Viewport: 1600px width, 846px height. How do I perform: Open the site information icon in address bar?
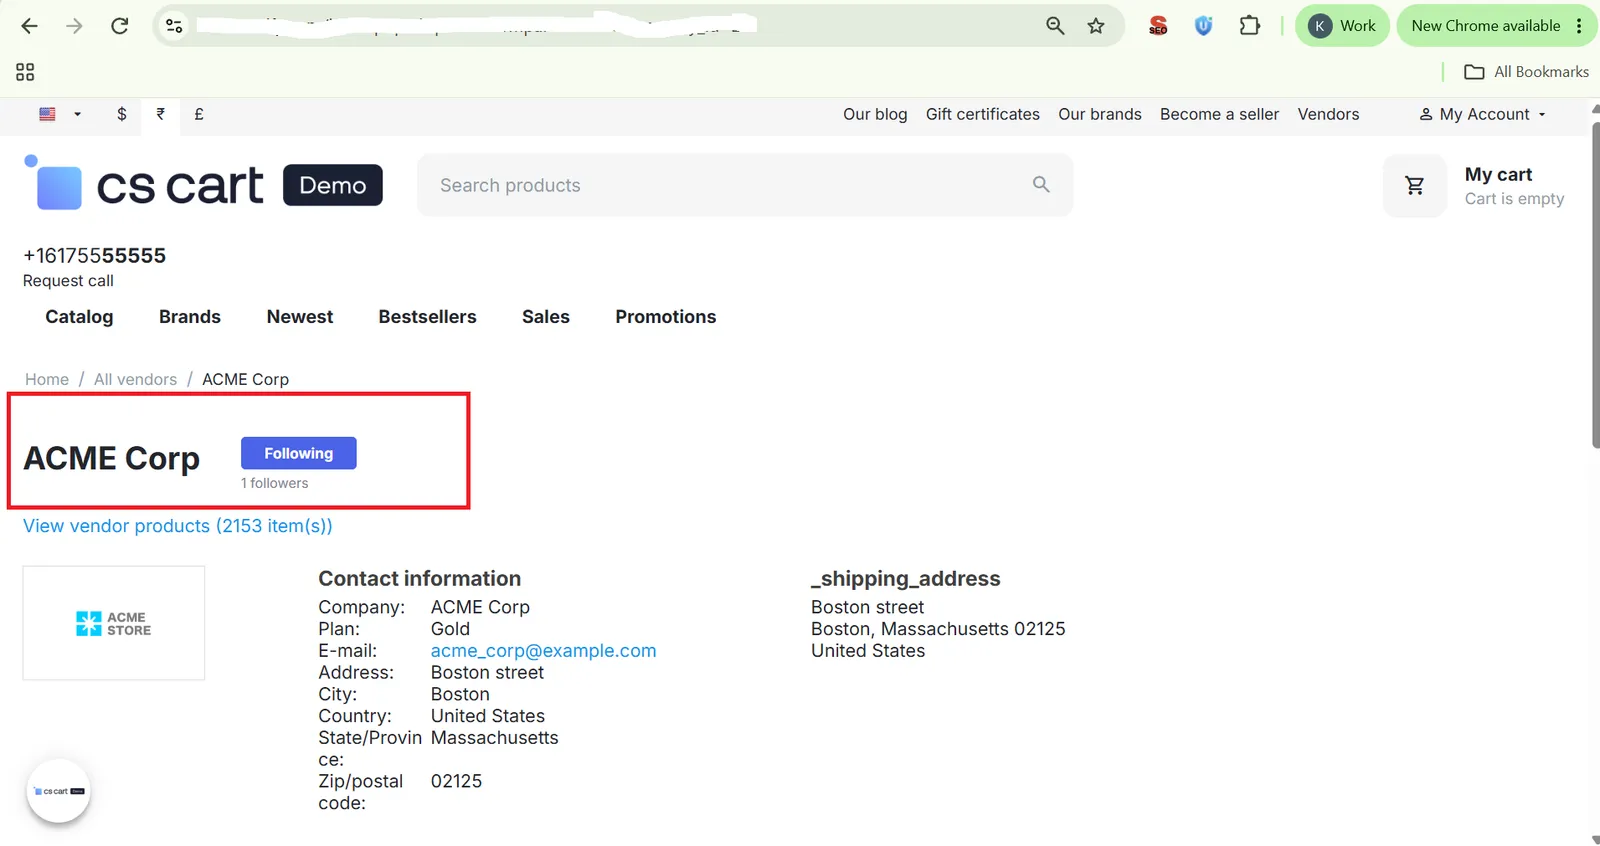click(x=174, y=26)
